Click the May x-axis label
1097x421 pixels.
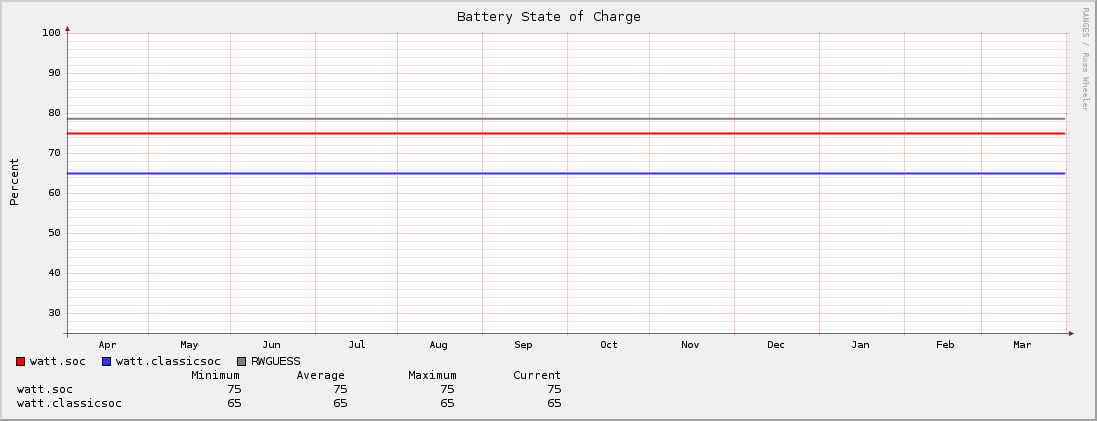(189, 345)
